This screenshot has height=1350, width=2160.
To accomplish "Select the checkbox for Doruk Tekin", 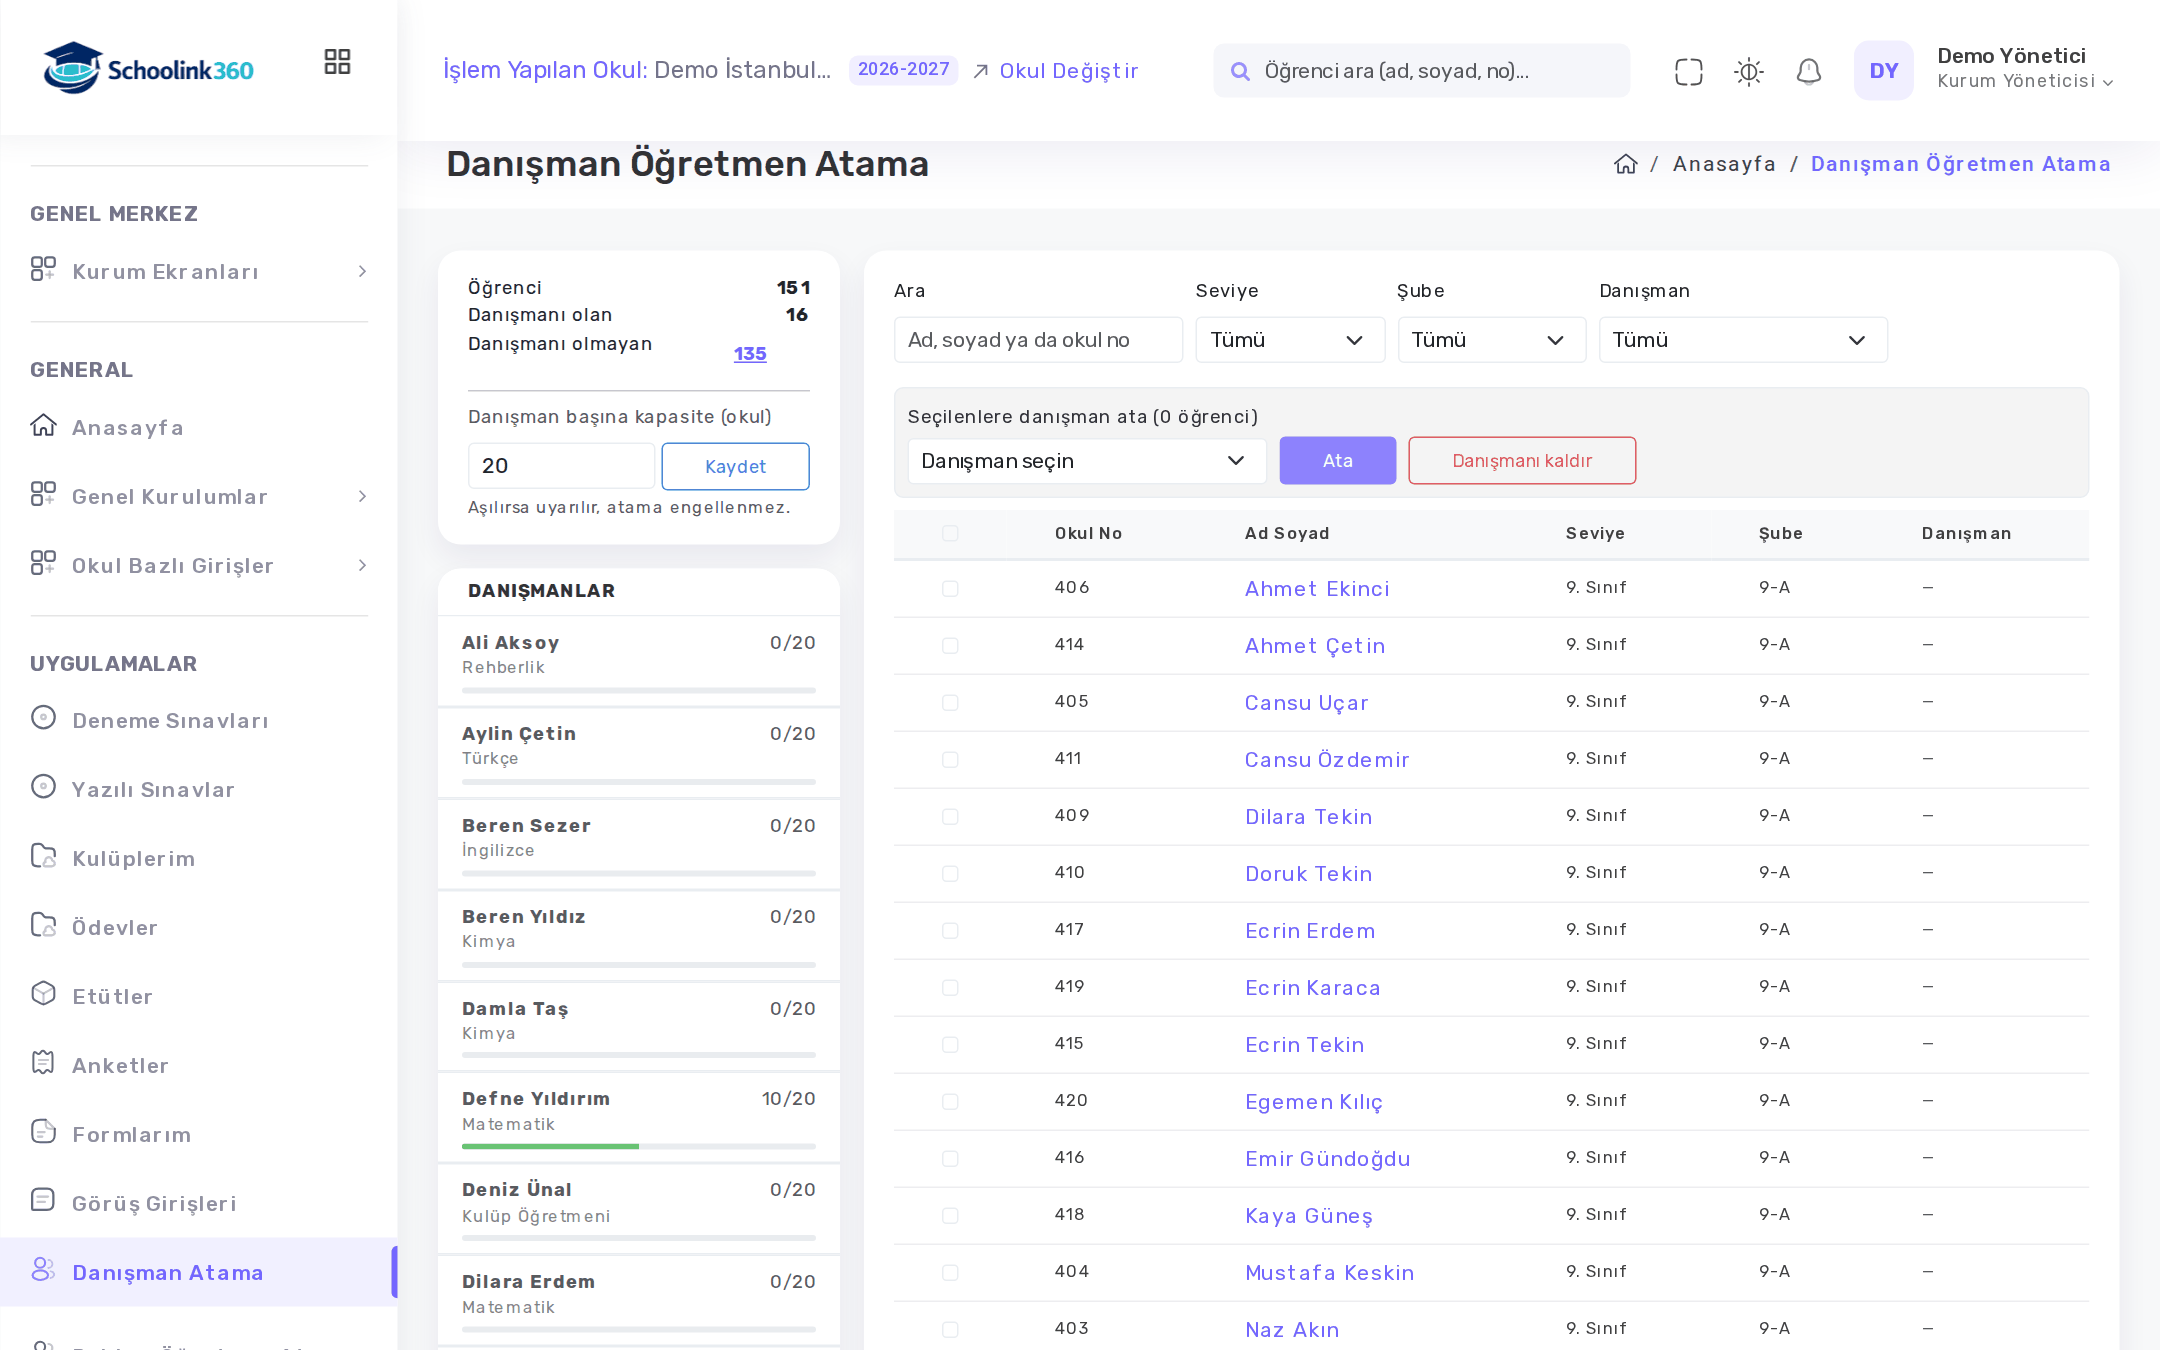I will pyautogui.click(x=950, y=874).
